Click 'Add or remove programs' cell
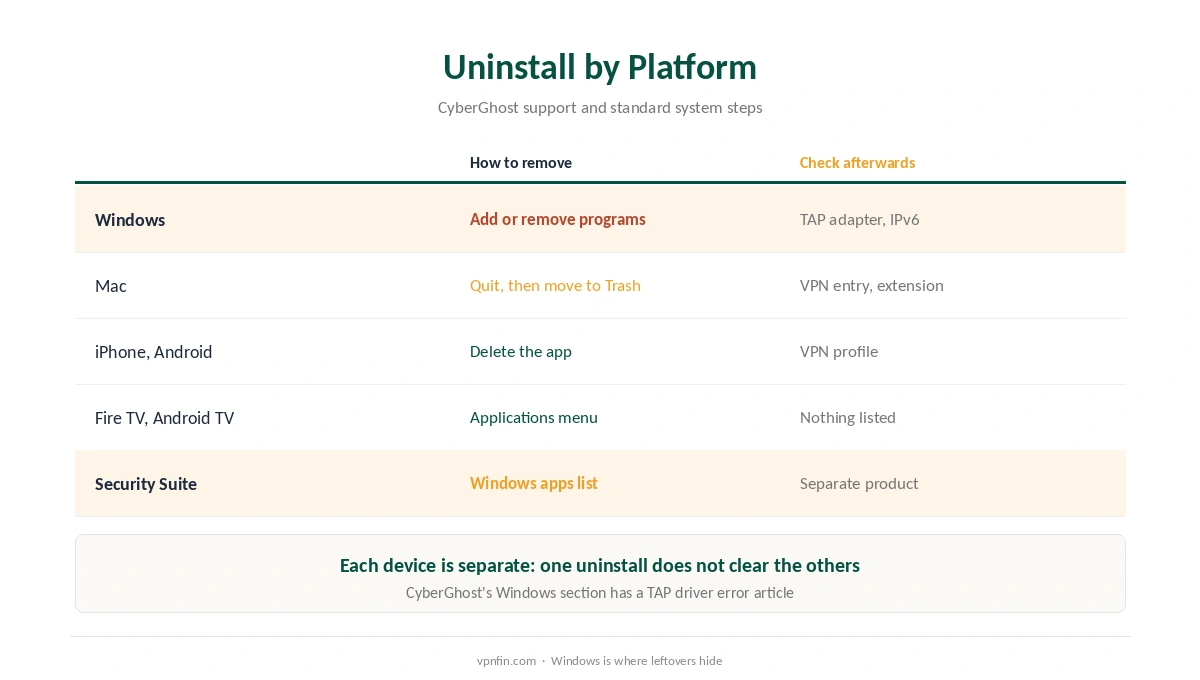The height and width of the screenshot is (680, 1200). tap(558, 219)
